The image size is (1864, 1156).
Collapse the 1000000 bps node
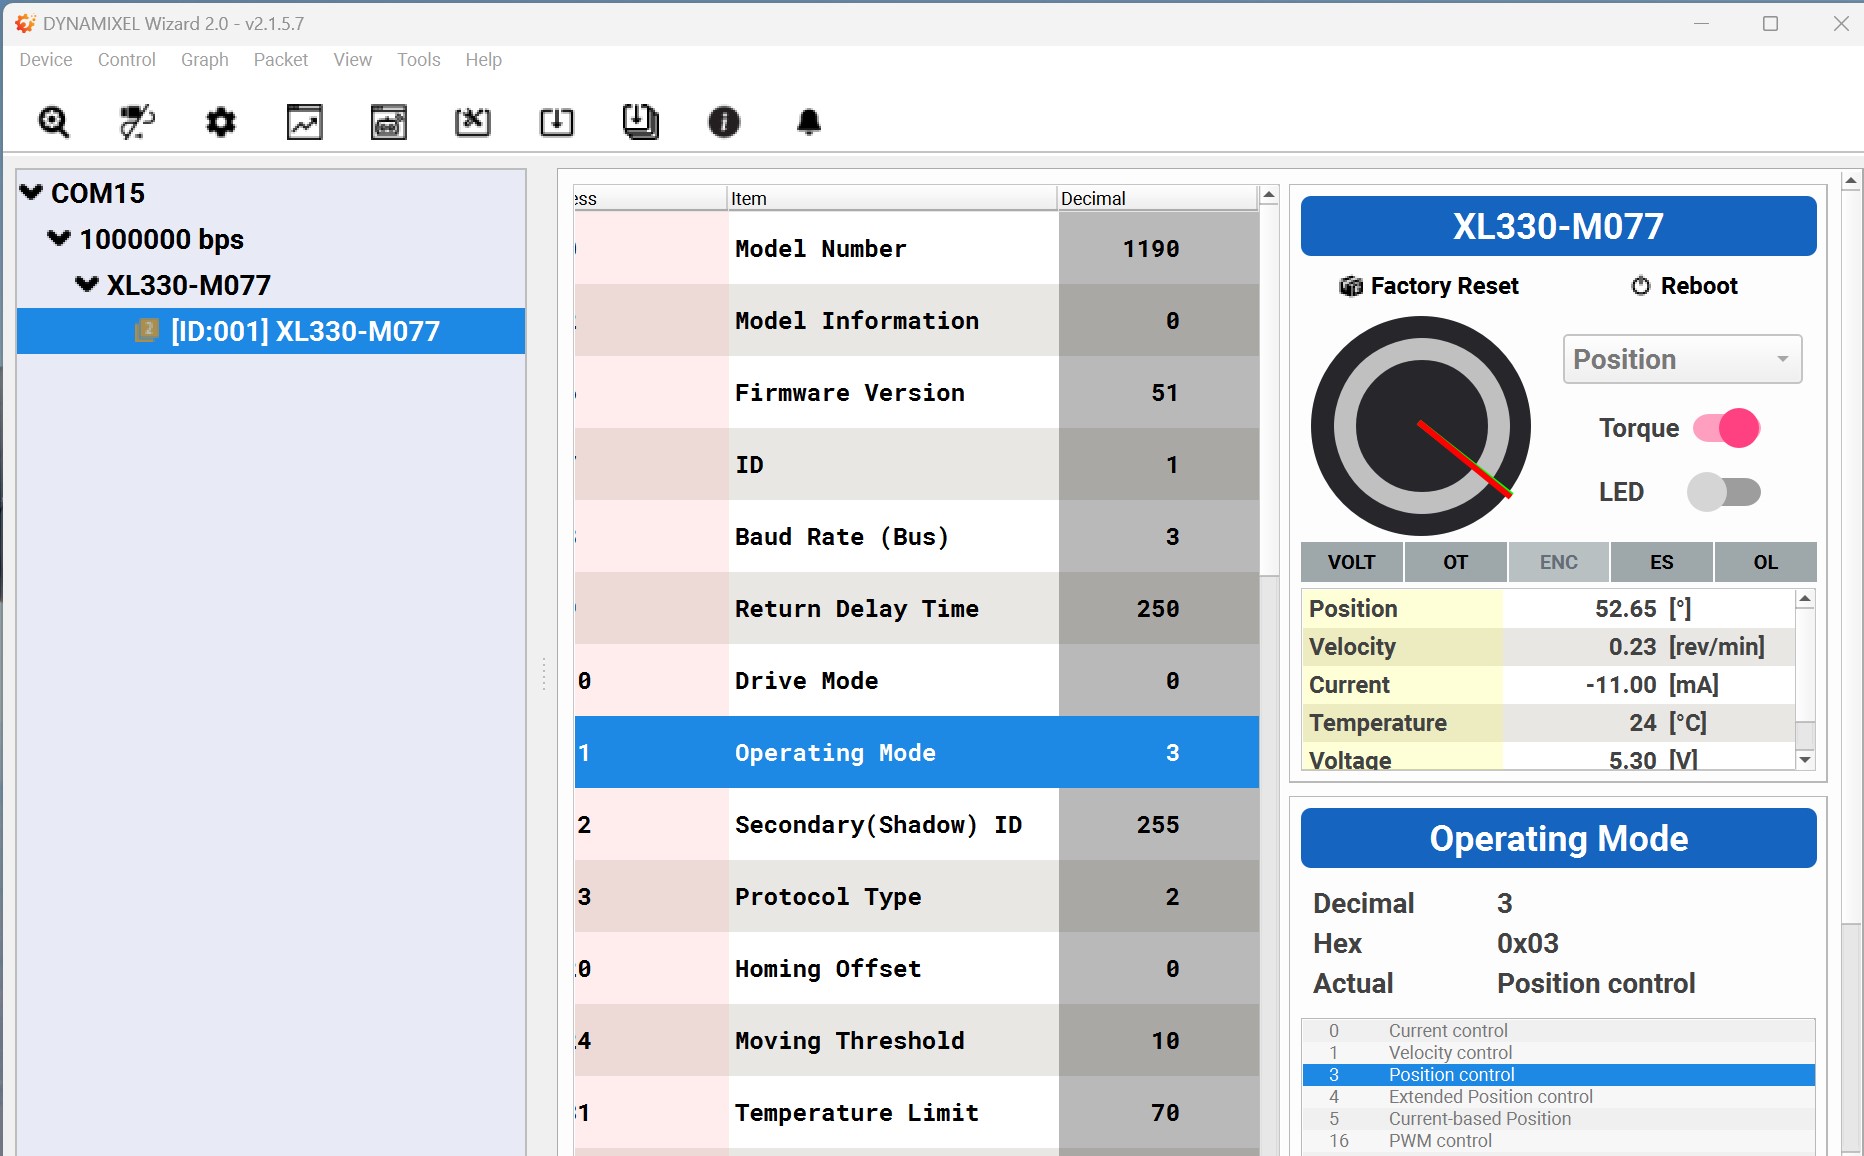click(60, 238)
